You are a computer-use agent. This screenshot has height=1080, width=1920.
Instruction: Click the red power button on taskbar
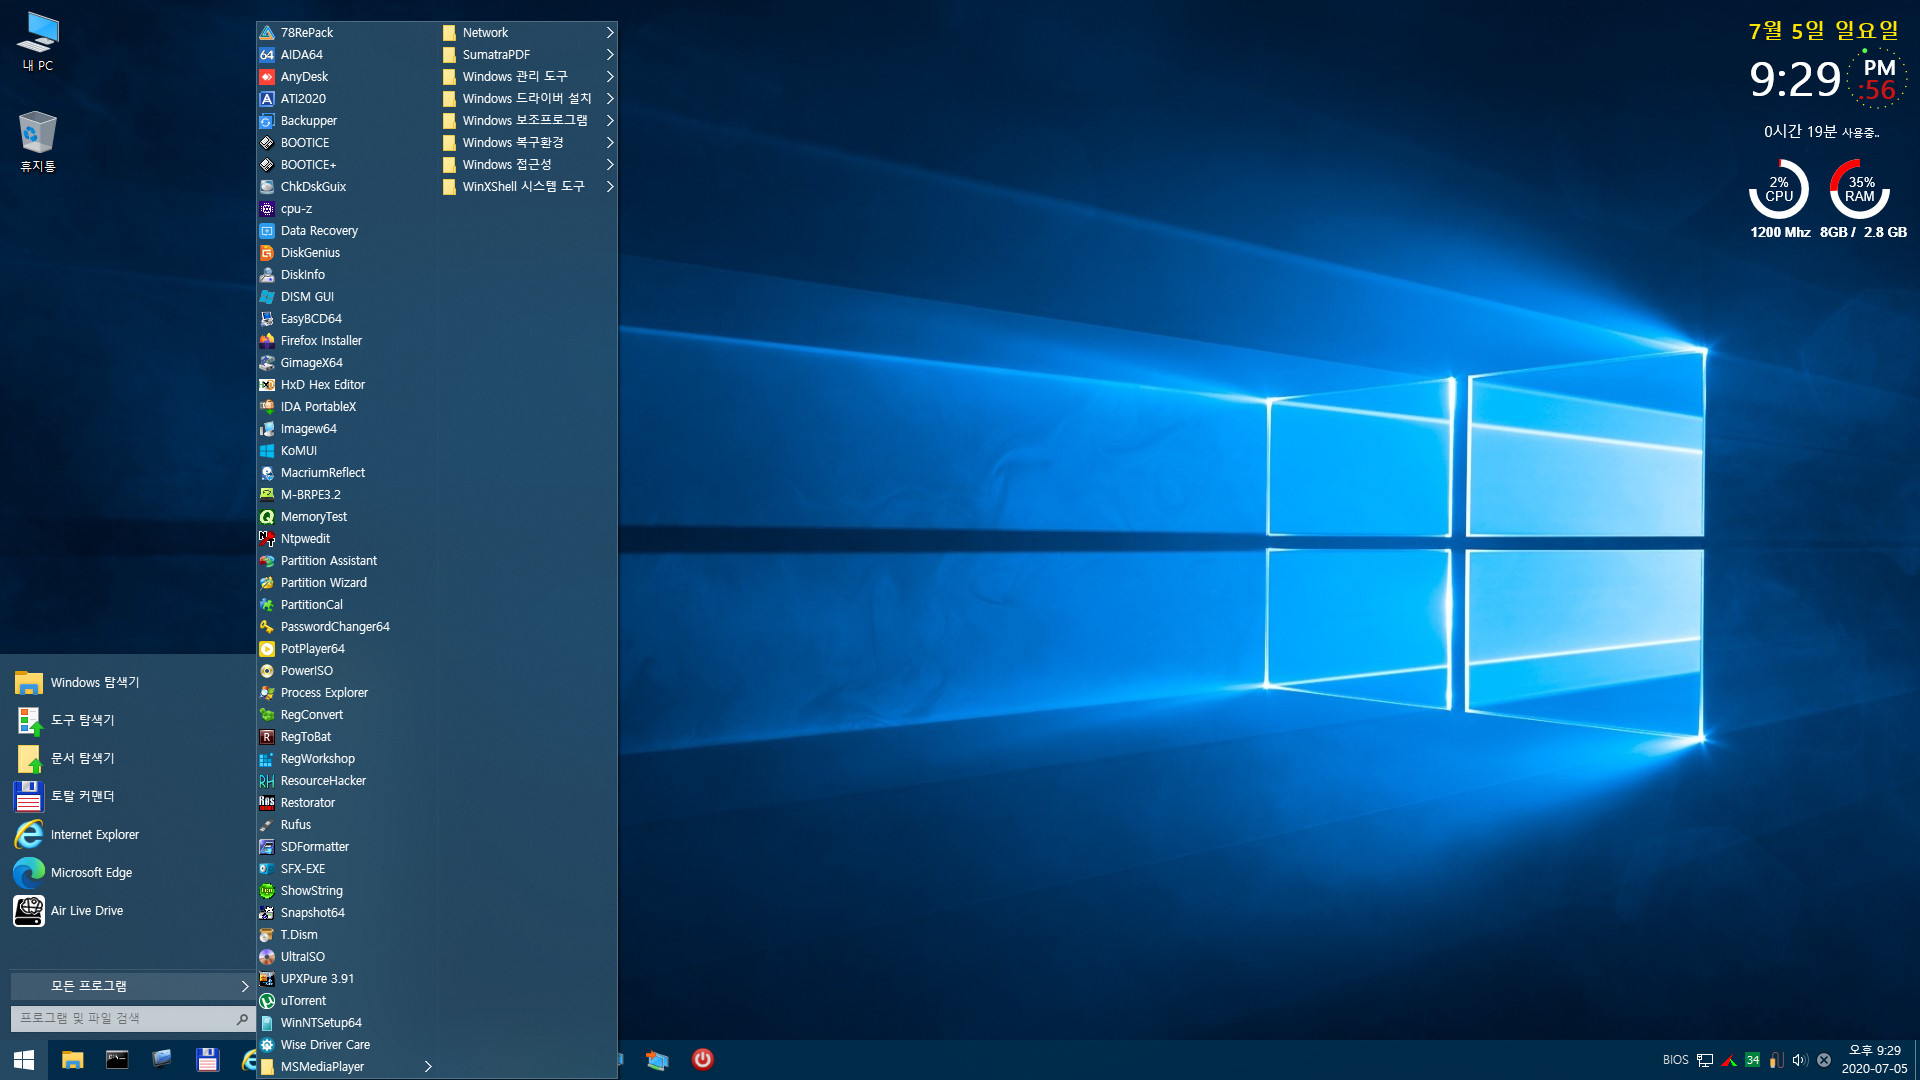tap(703, 1059)
